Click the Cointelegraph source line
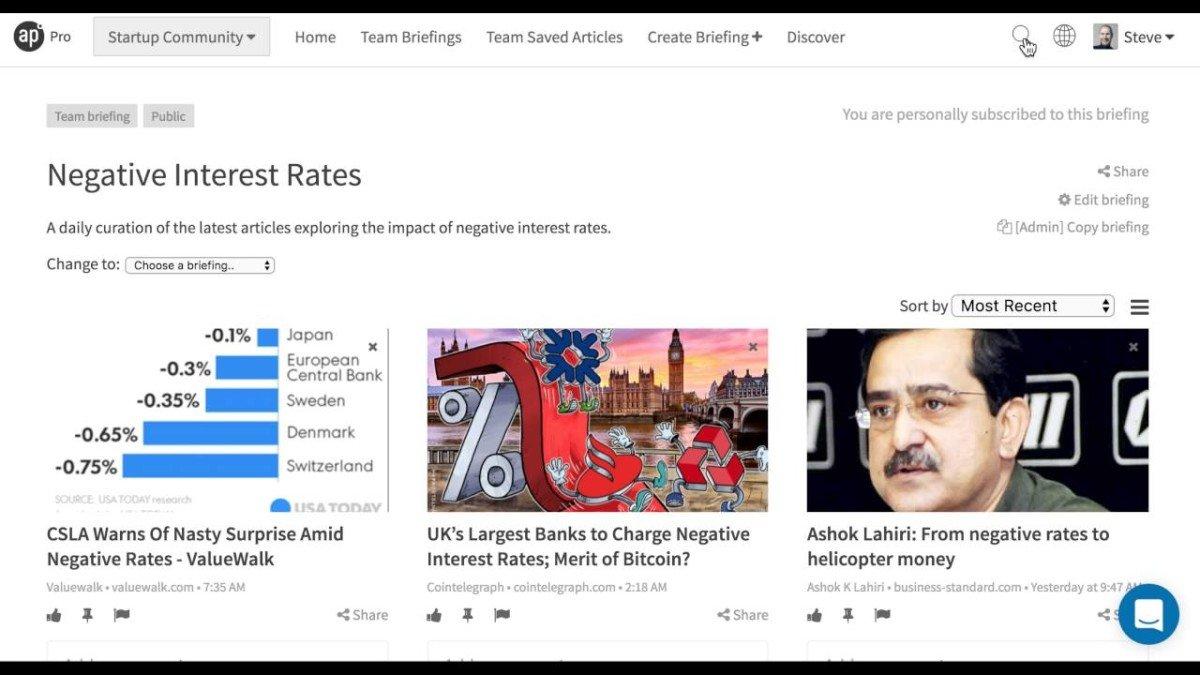 (547, 587)
